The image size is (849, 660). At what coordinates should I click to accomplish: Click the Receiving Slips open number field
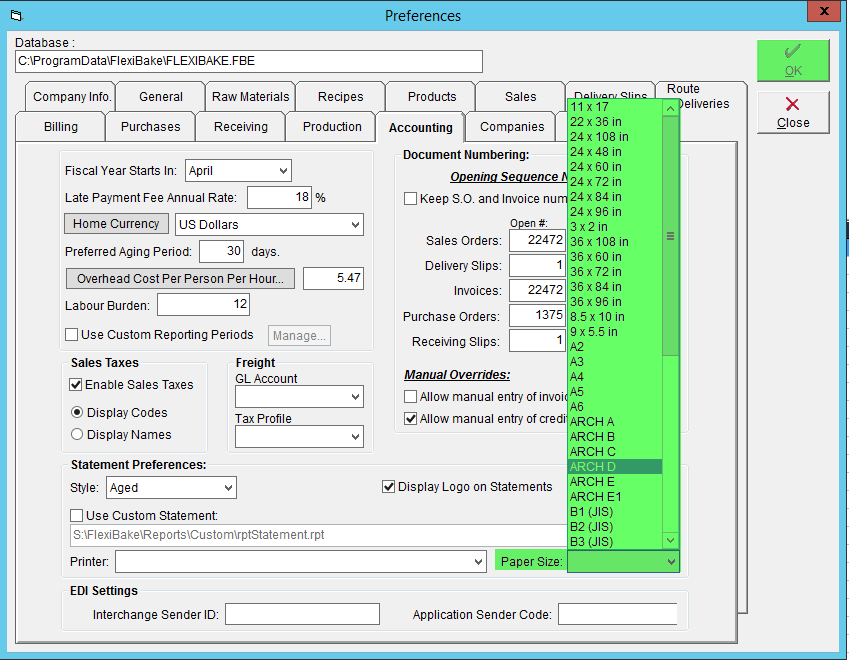[x=538, y=341]
